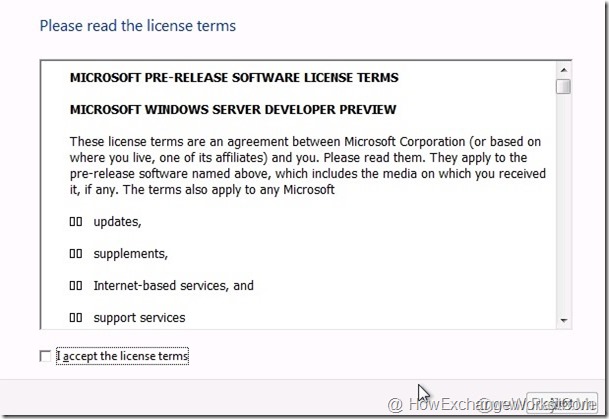Click the "Please read the license terms" heading
The image size is (609, 419).
click(138, 24)
